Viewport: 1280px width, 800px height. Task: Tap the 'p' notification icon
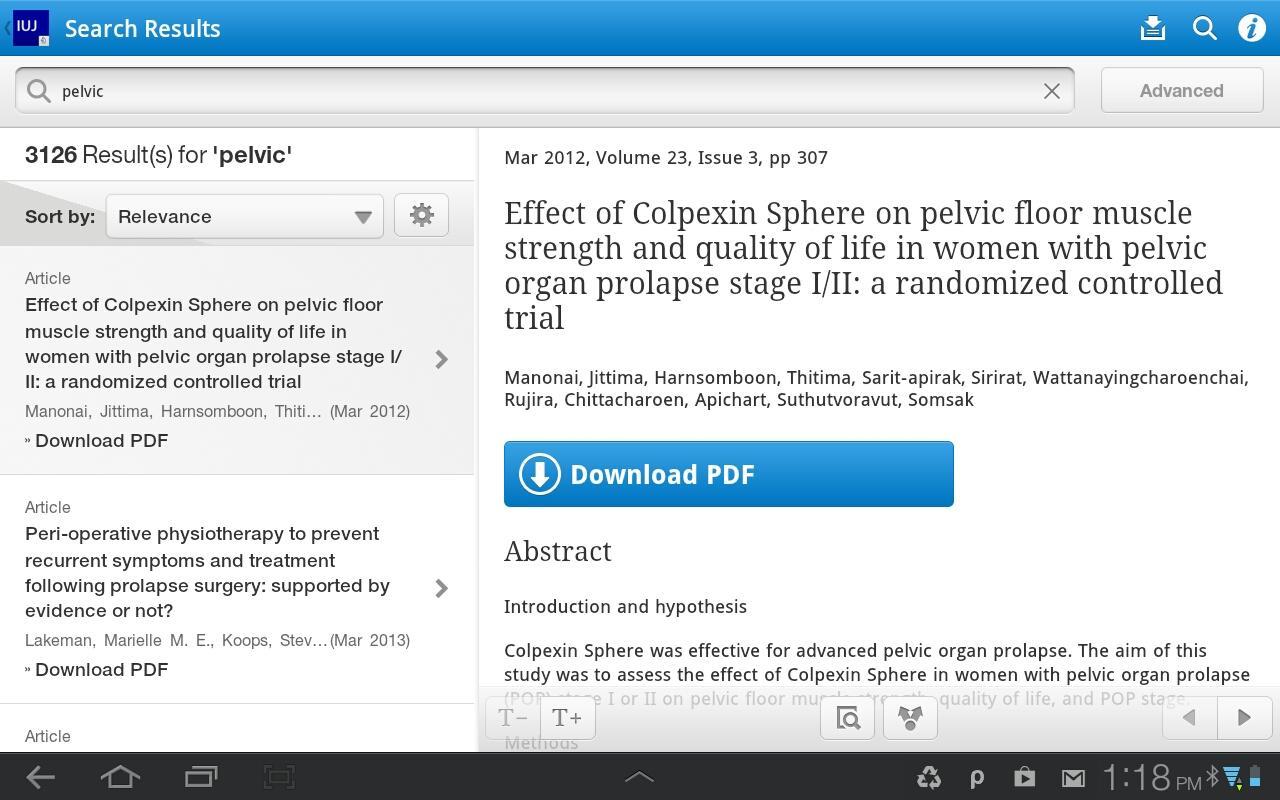tap(977, 778)
